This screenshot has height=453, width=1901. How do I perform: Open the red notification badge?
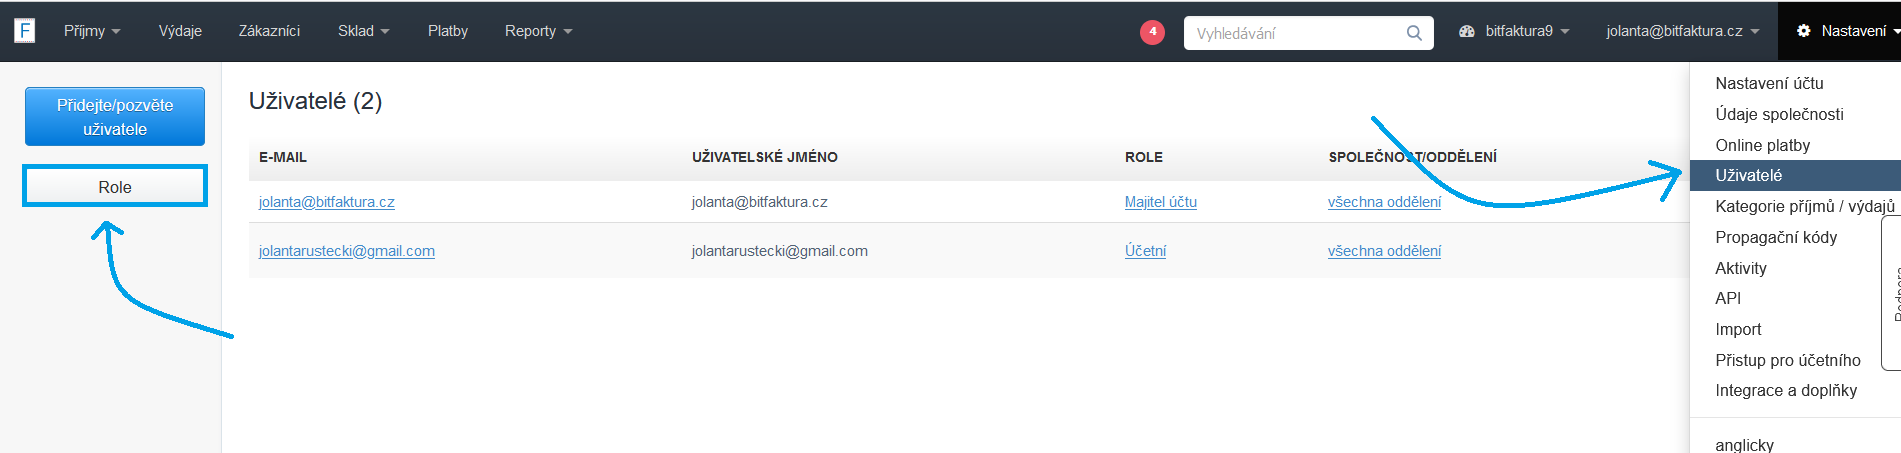(x=1152, y=32)
